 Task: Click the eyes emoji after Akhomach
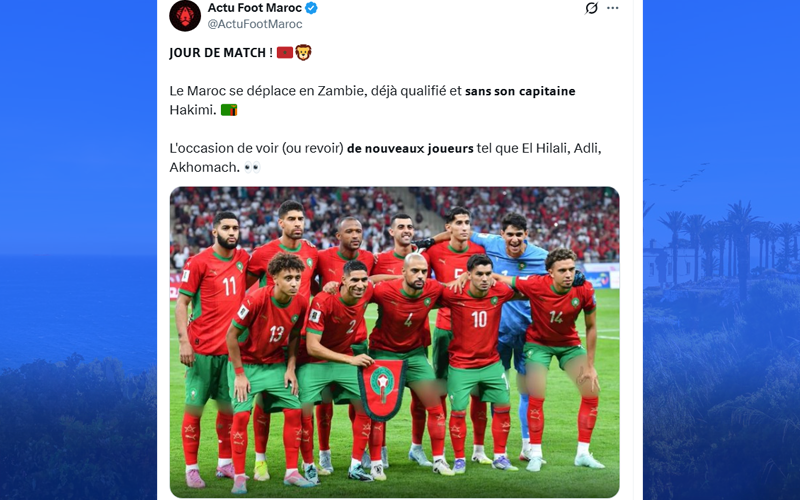coord(252,167)
